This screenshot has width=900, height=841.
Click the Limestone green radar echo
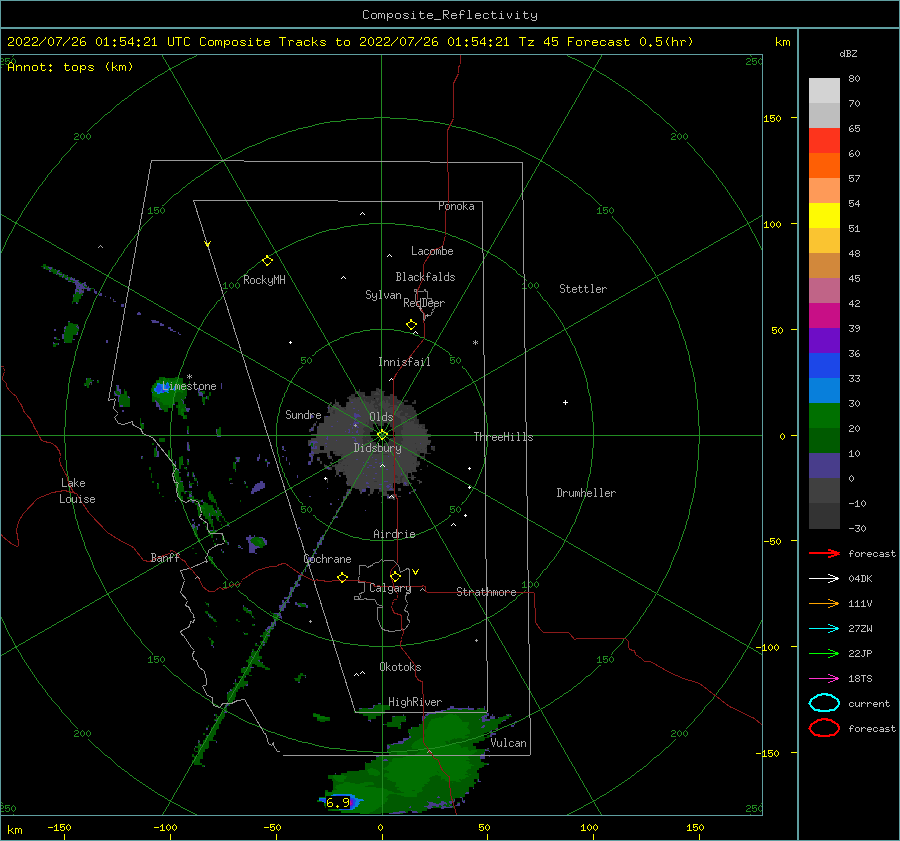click(x=168, y=394)
